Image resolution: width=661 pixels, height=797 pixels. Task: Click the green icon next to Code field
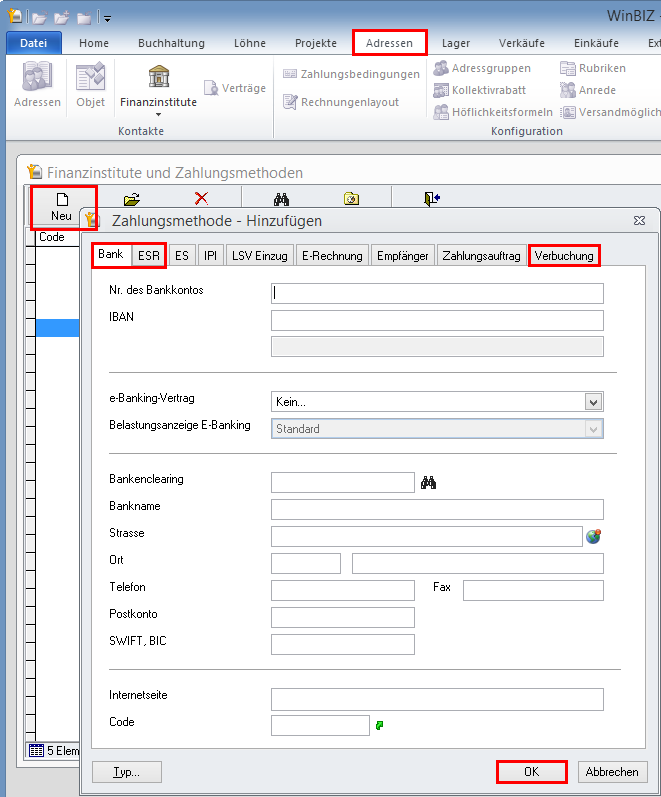click(380, 725)
